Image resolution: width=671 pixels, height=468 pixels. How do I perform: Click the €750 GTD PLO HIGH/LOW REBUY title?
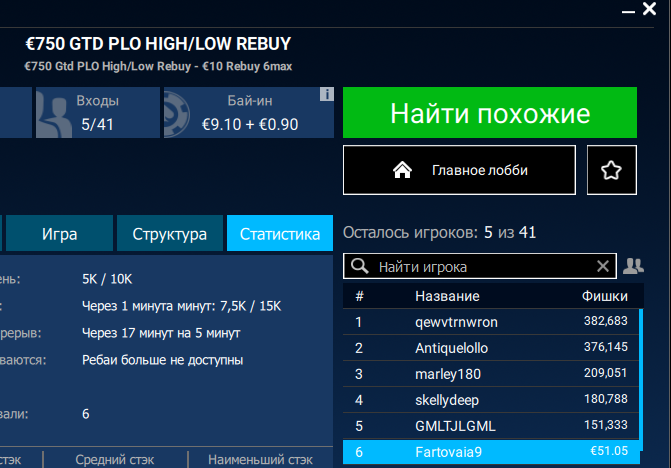tap(158, 44)
